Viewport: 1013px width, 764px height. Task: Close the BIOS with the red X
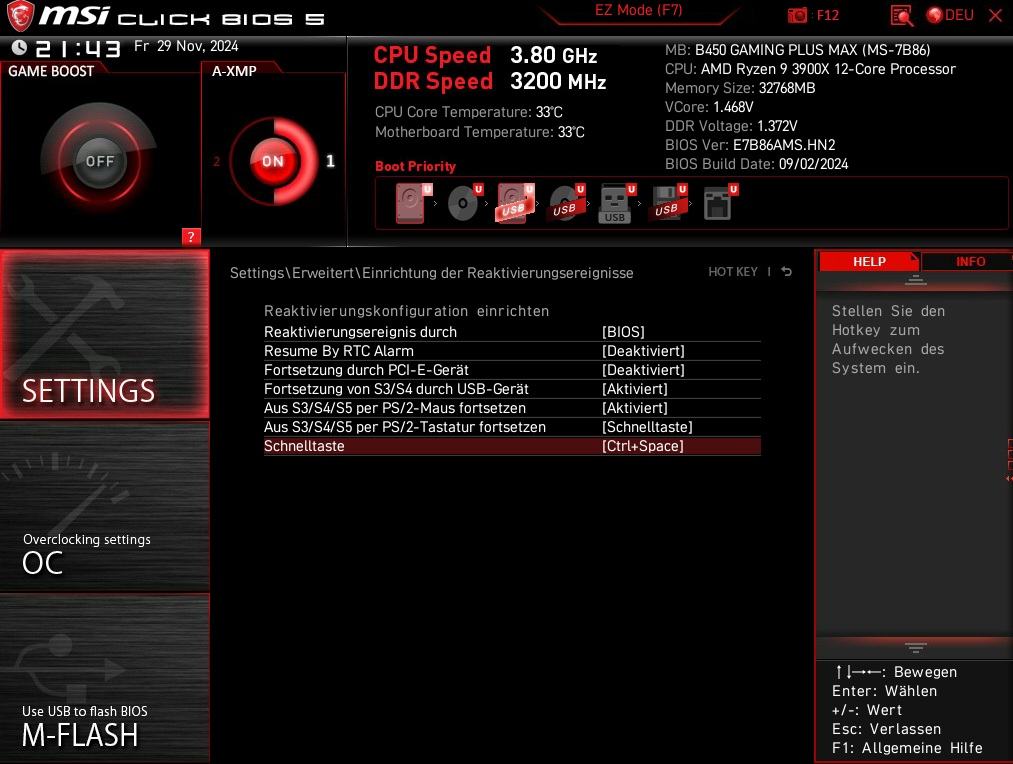[996, 15]
